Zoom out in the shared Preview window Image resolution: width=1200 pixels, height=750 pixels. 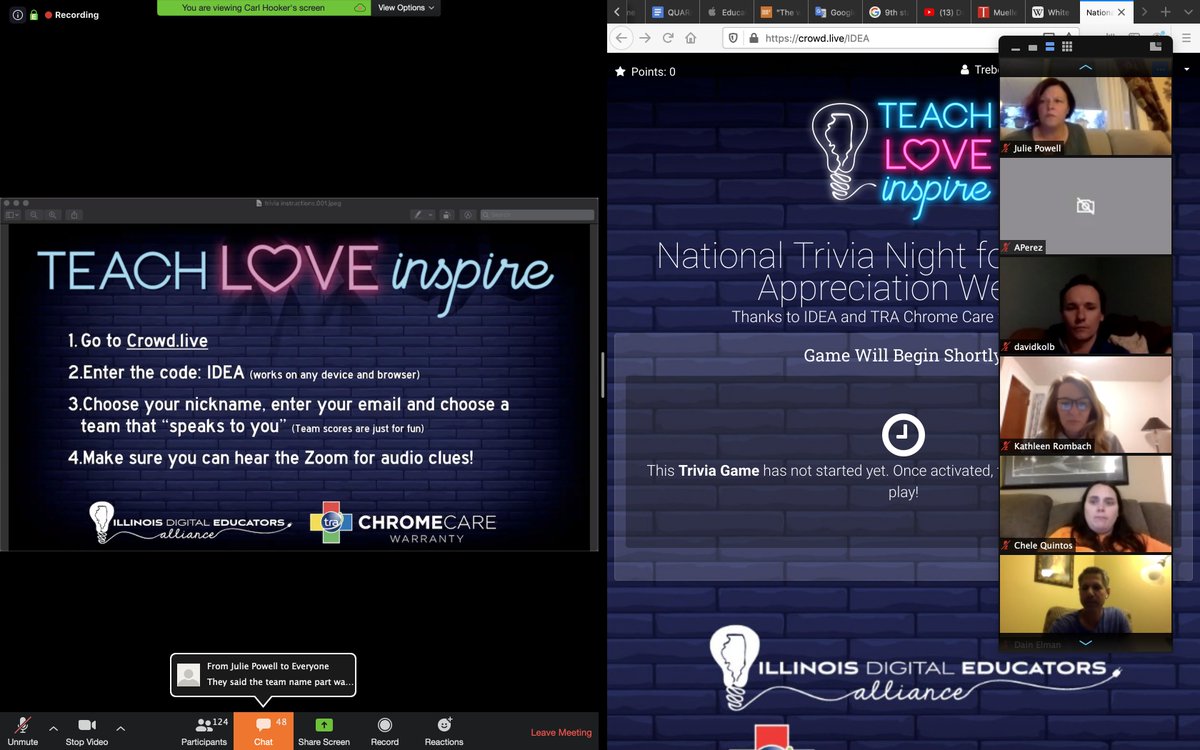tap(34, 215)
